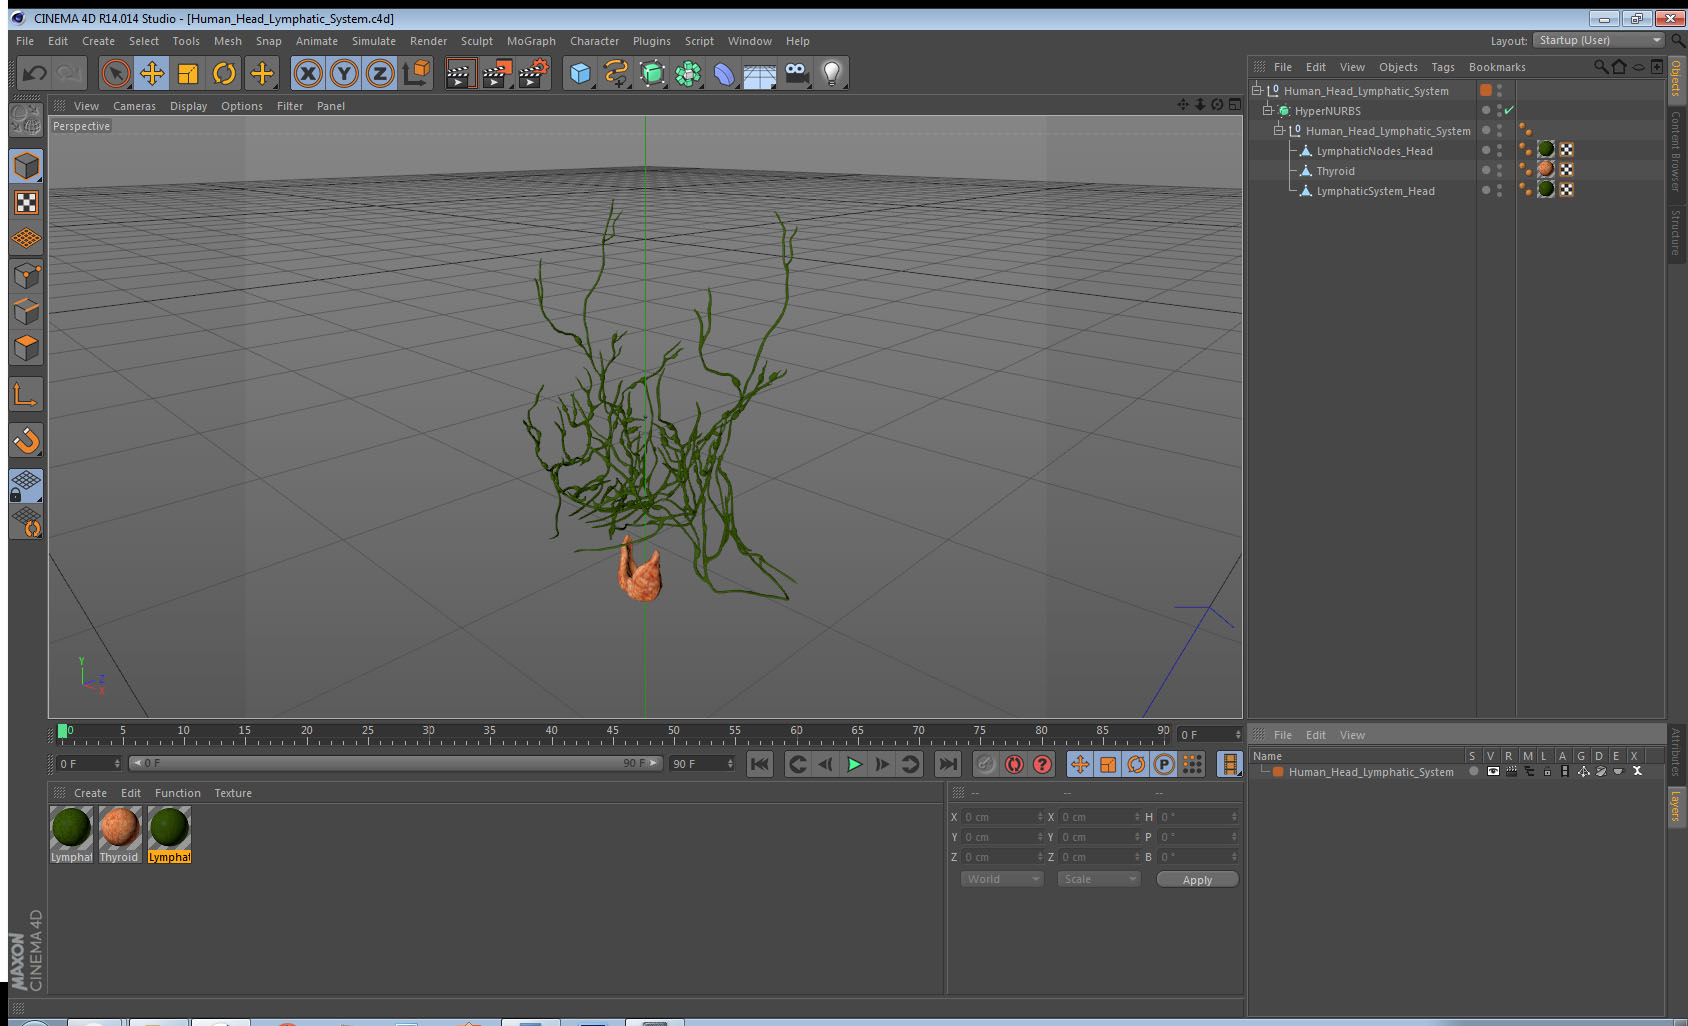Activate the Move tool

pos(152,73)
